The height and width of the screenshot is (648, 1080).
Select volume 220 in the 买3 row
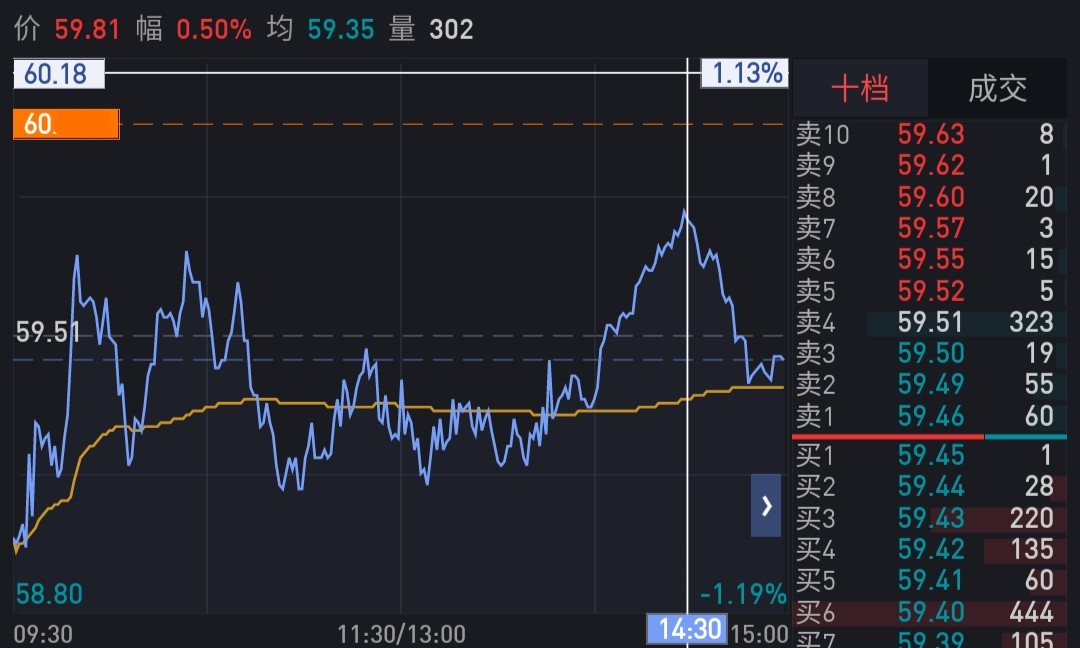point(1031,518)
